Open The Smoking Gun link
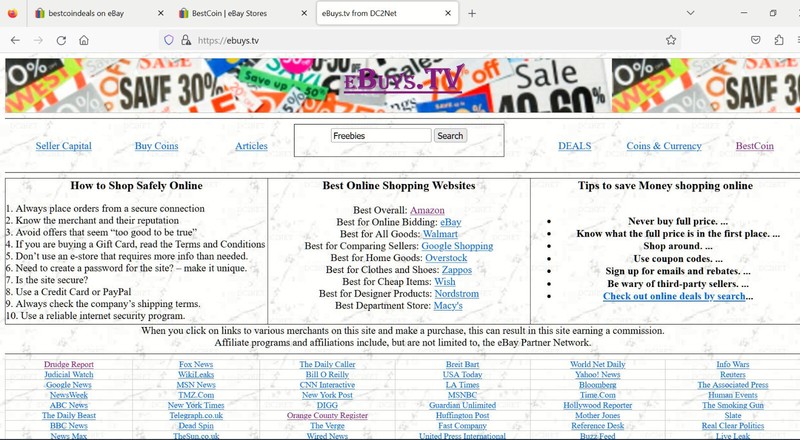 [733, 405]
